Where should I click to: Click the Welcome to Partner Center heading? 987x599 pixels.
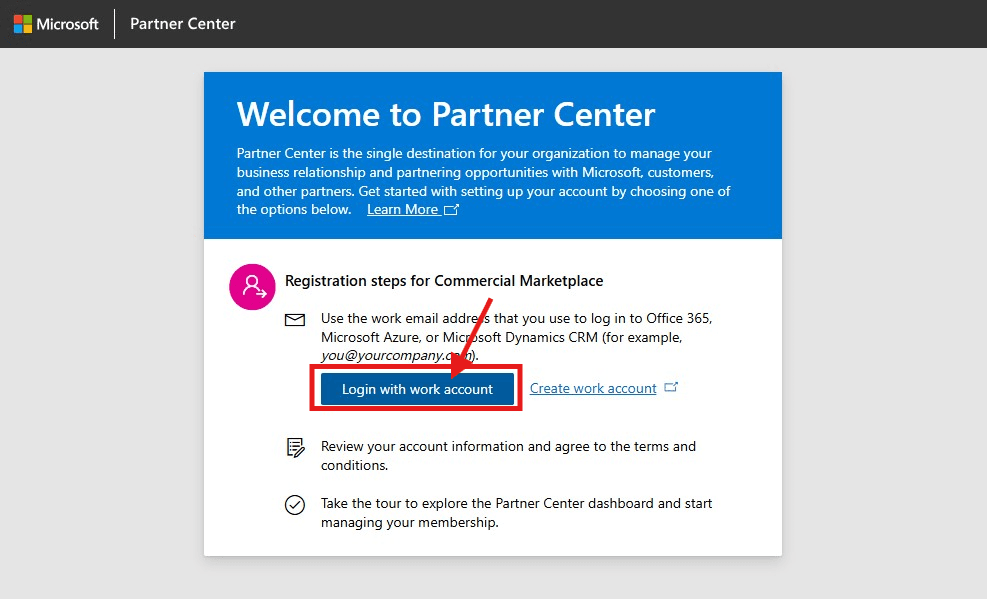[x=446, y=114]
